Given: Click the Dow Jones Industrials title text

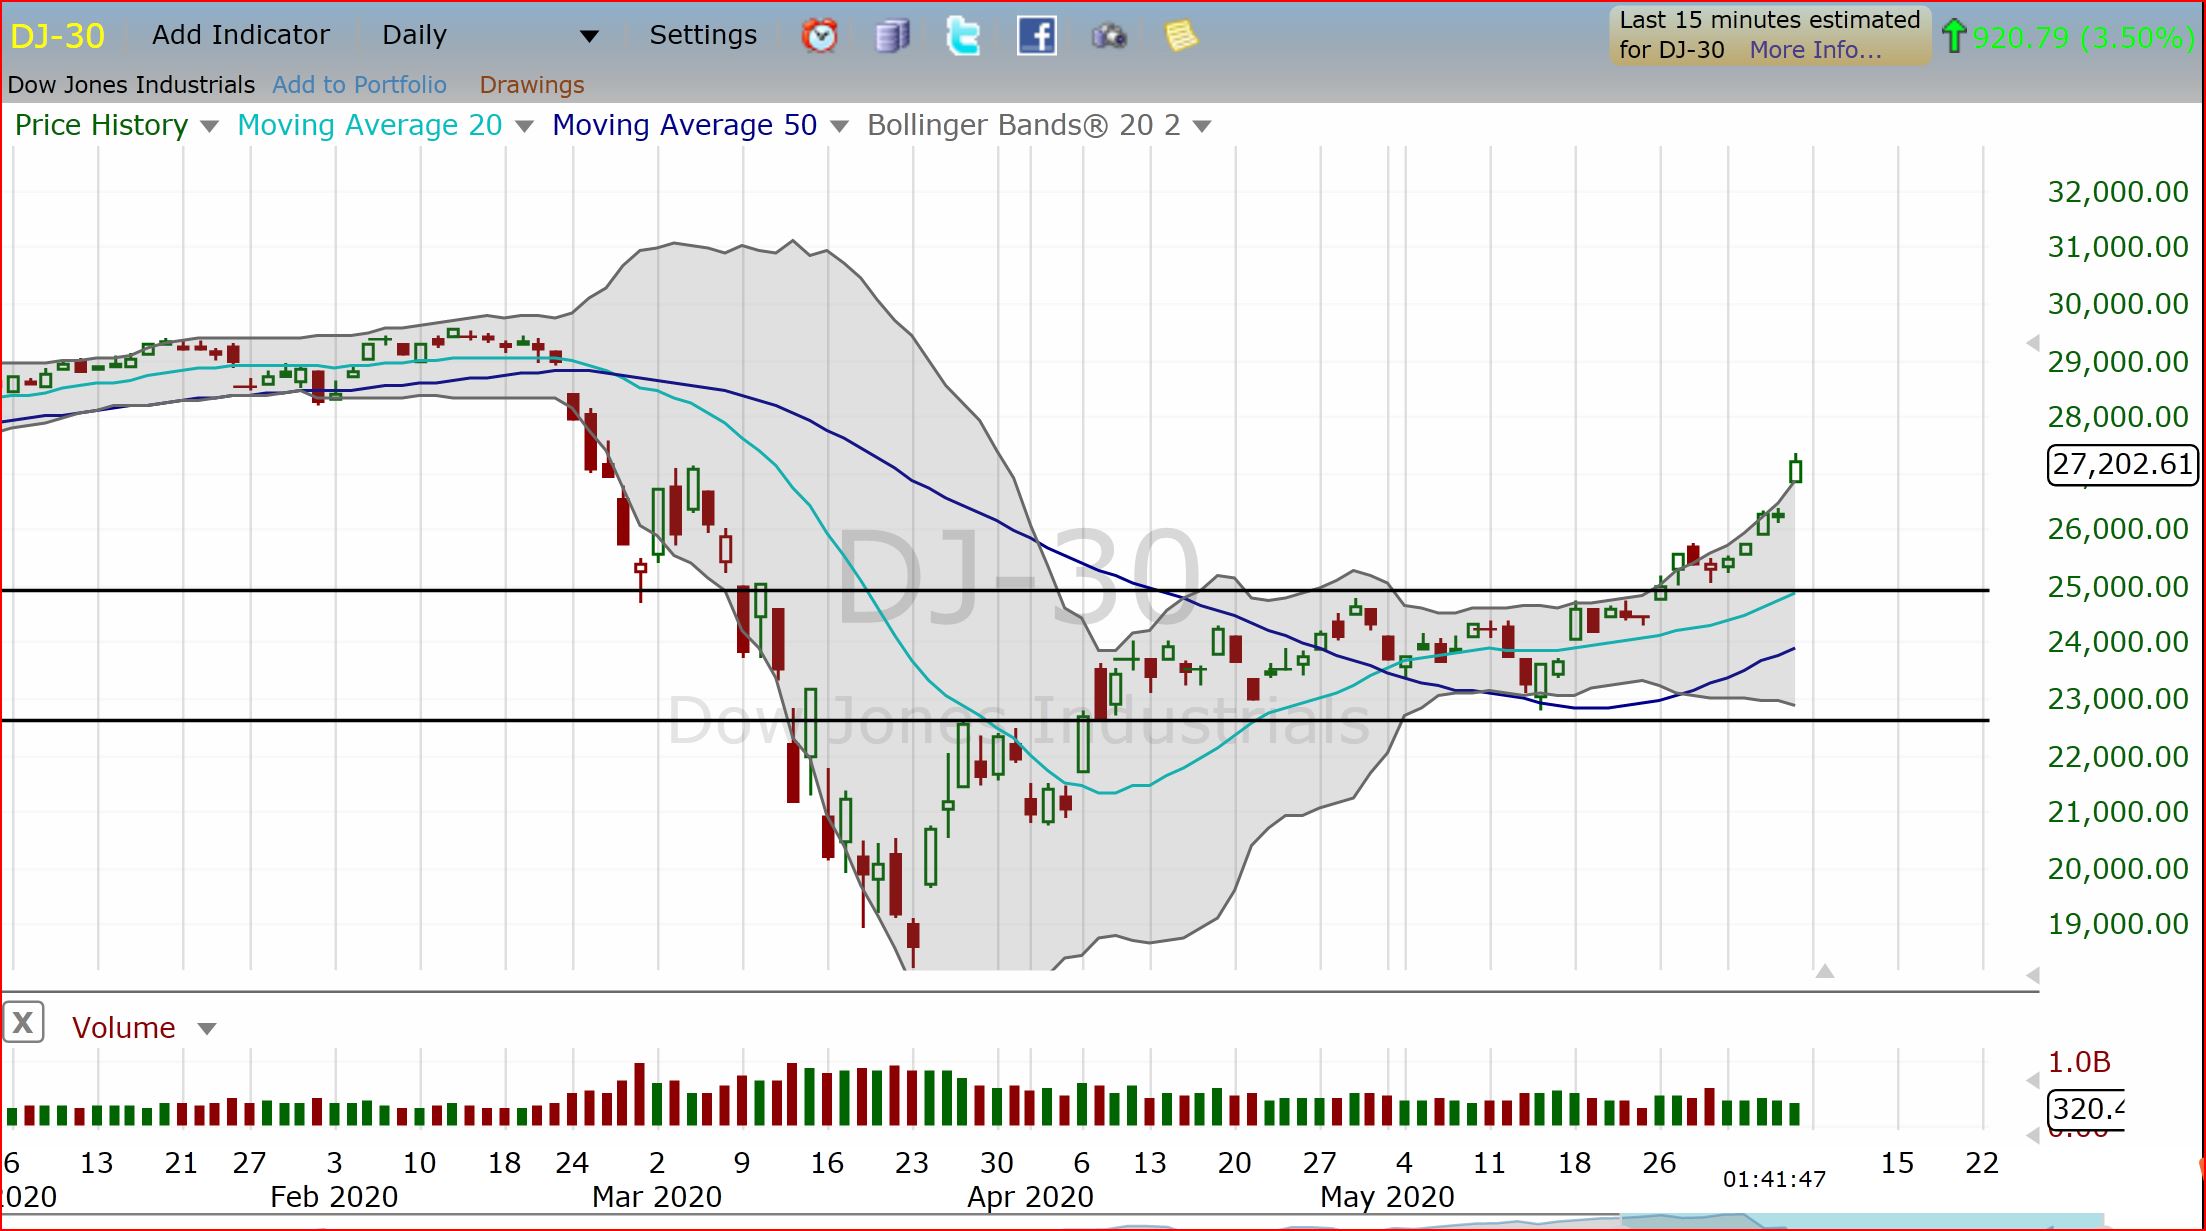Looking at the screenshot, I should [x=131, y=85].
